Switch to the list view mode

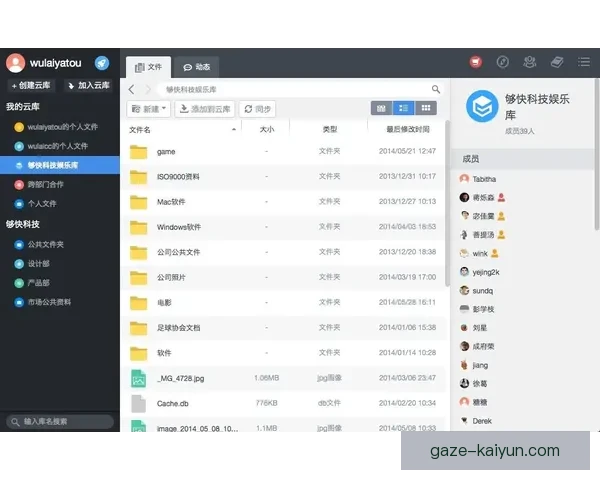403,108
